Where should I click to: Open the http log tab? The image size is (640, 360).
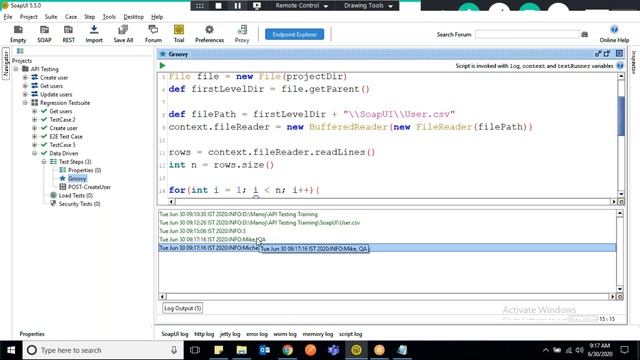[204, 334]
